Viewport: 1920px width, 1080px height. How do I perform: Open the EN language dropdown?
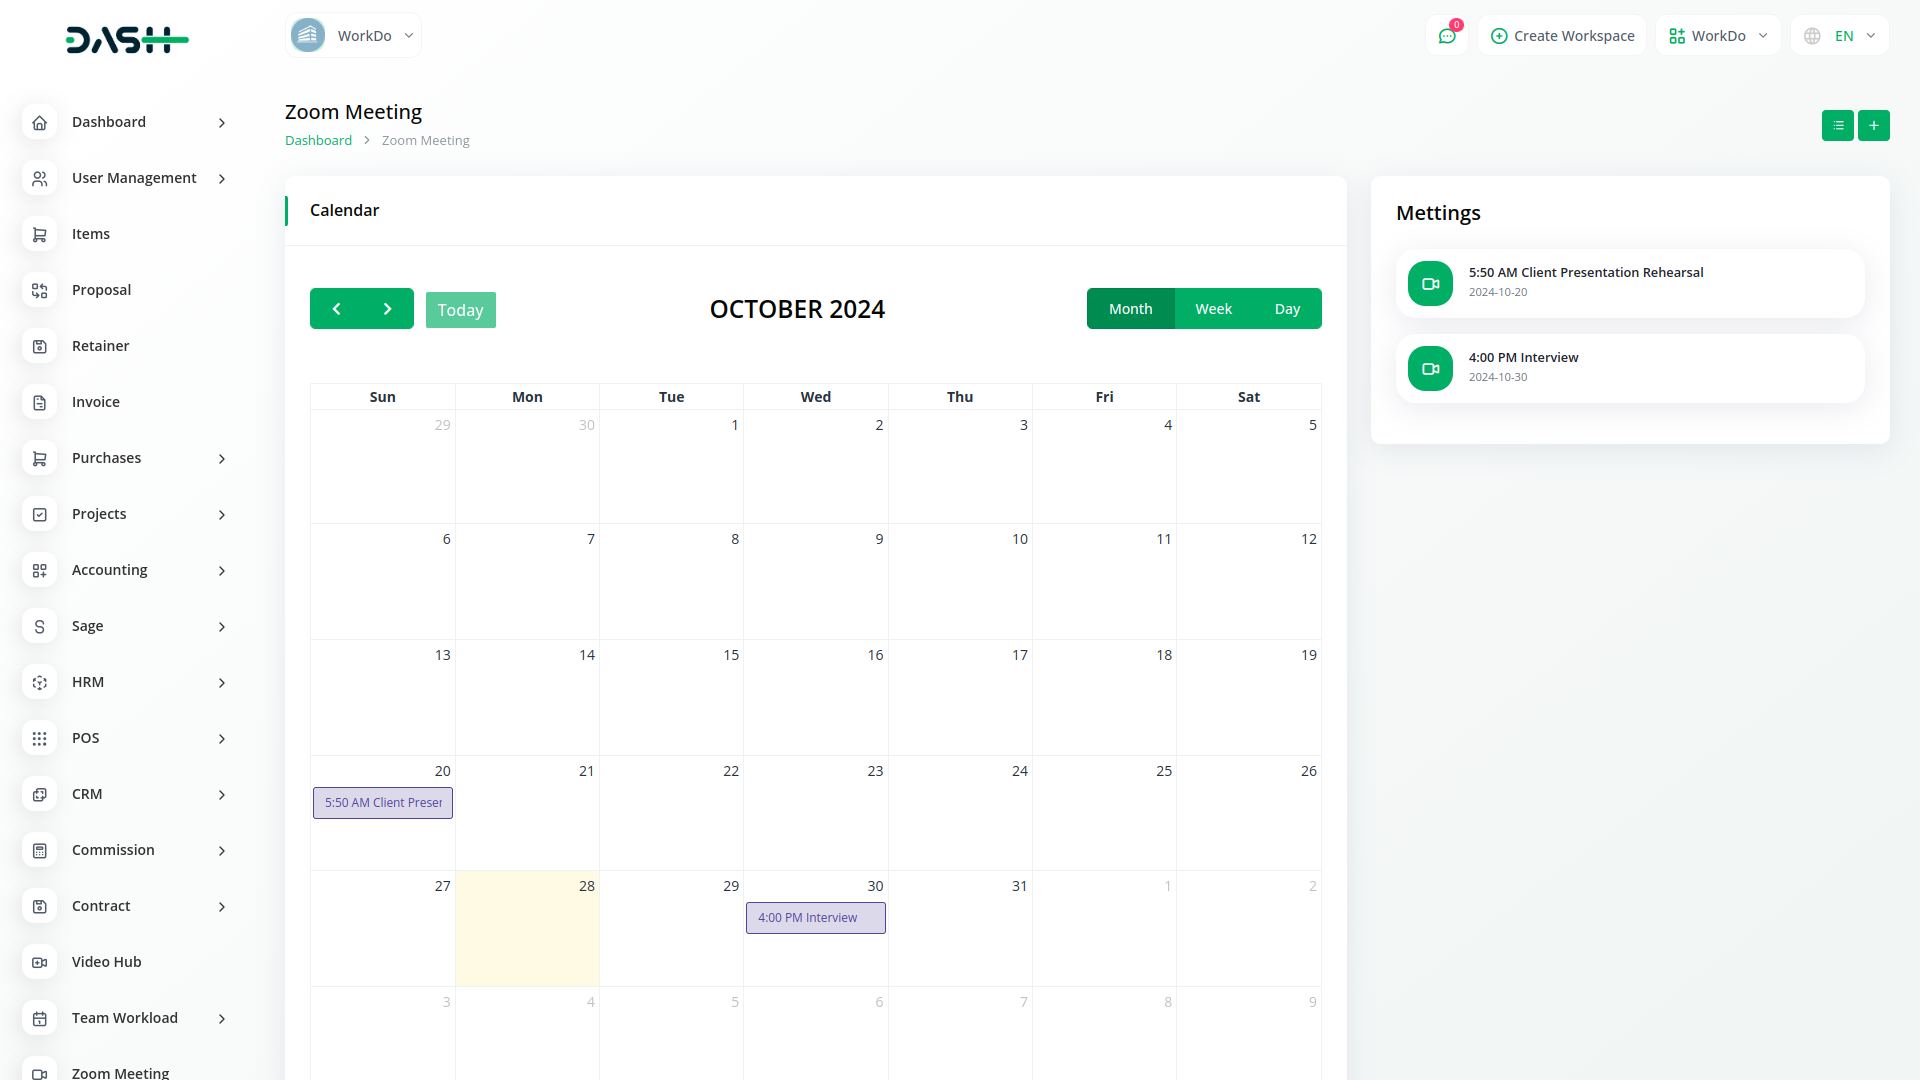click(x=1840, y=36)
